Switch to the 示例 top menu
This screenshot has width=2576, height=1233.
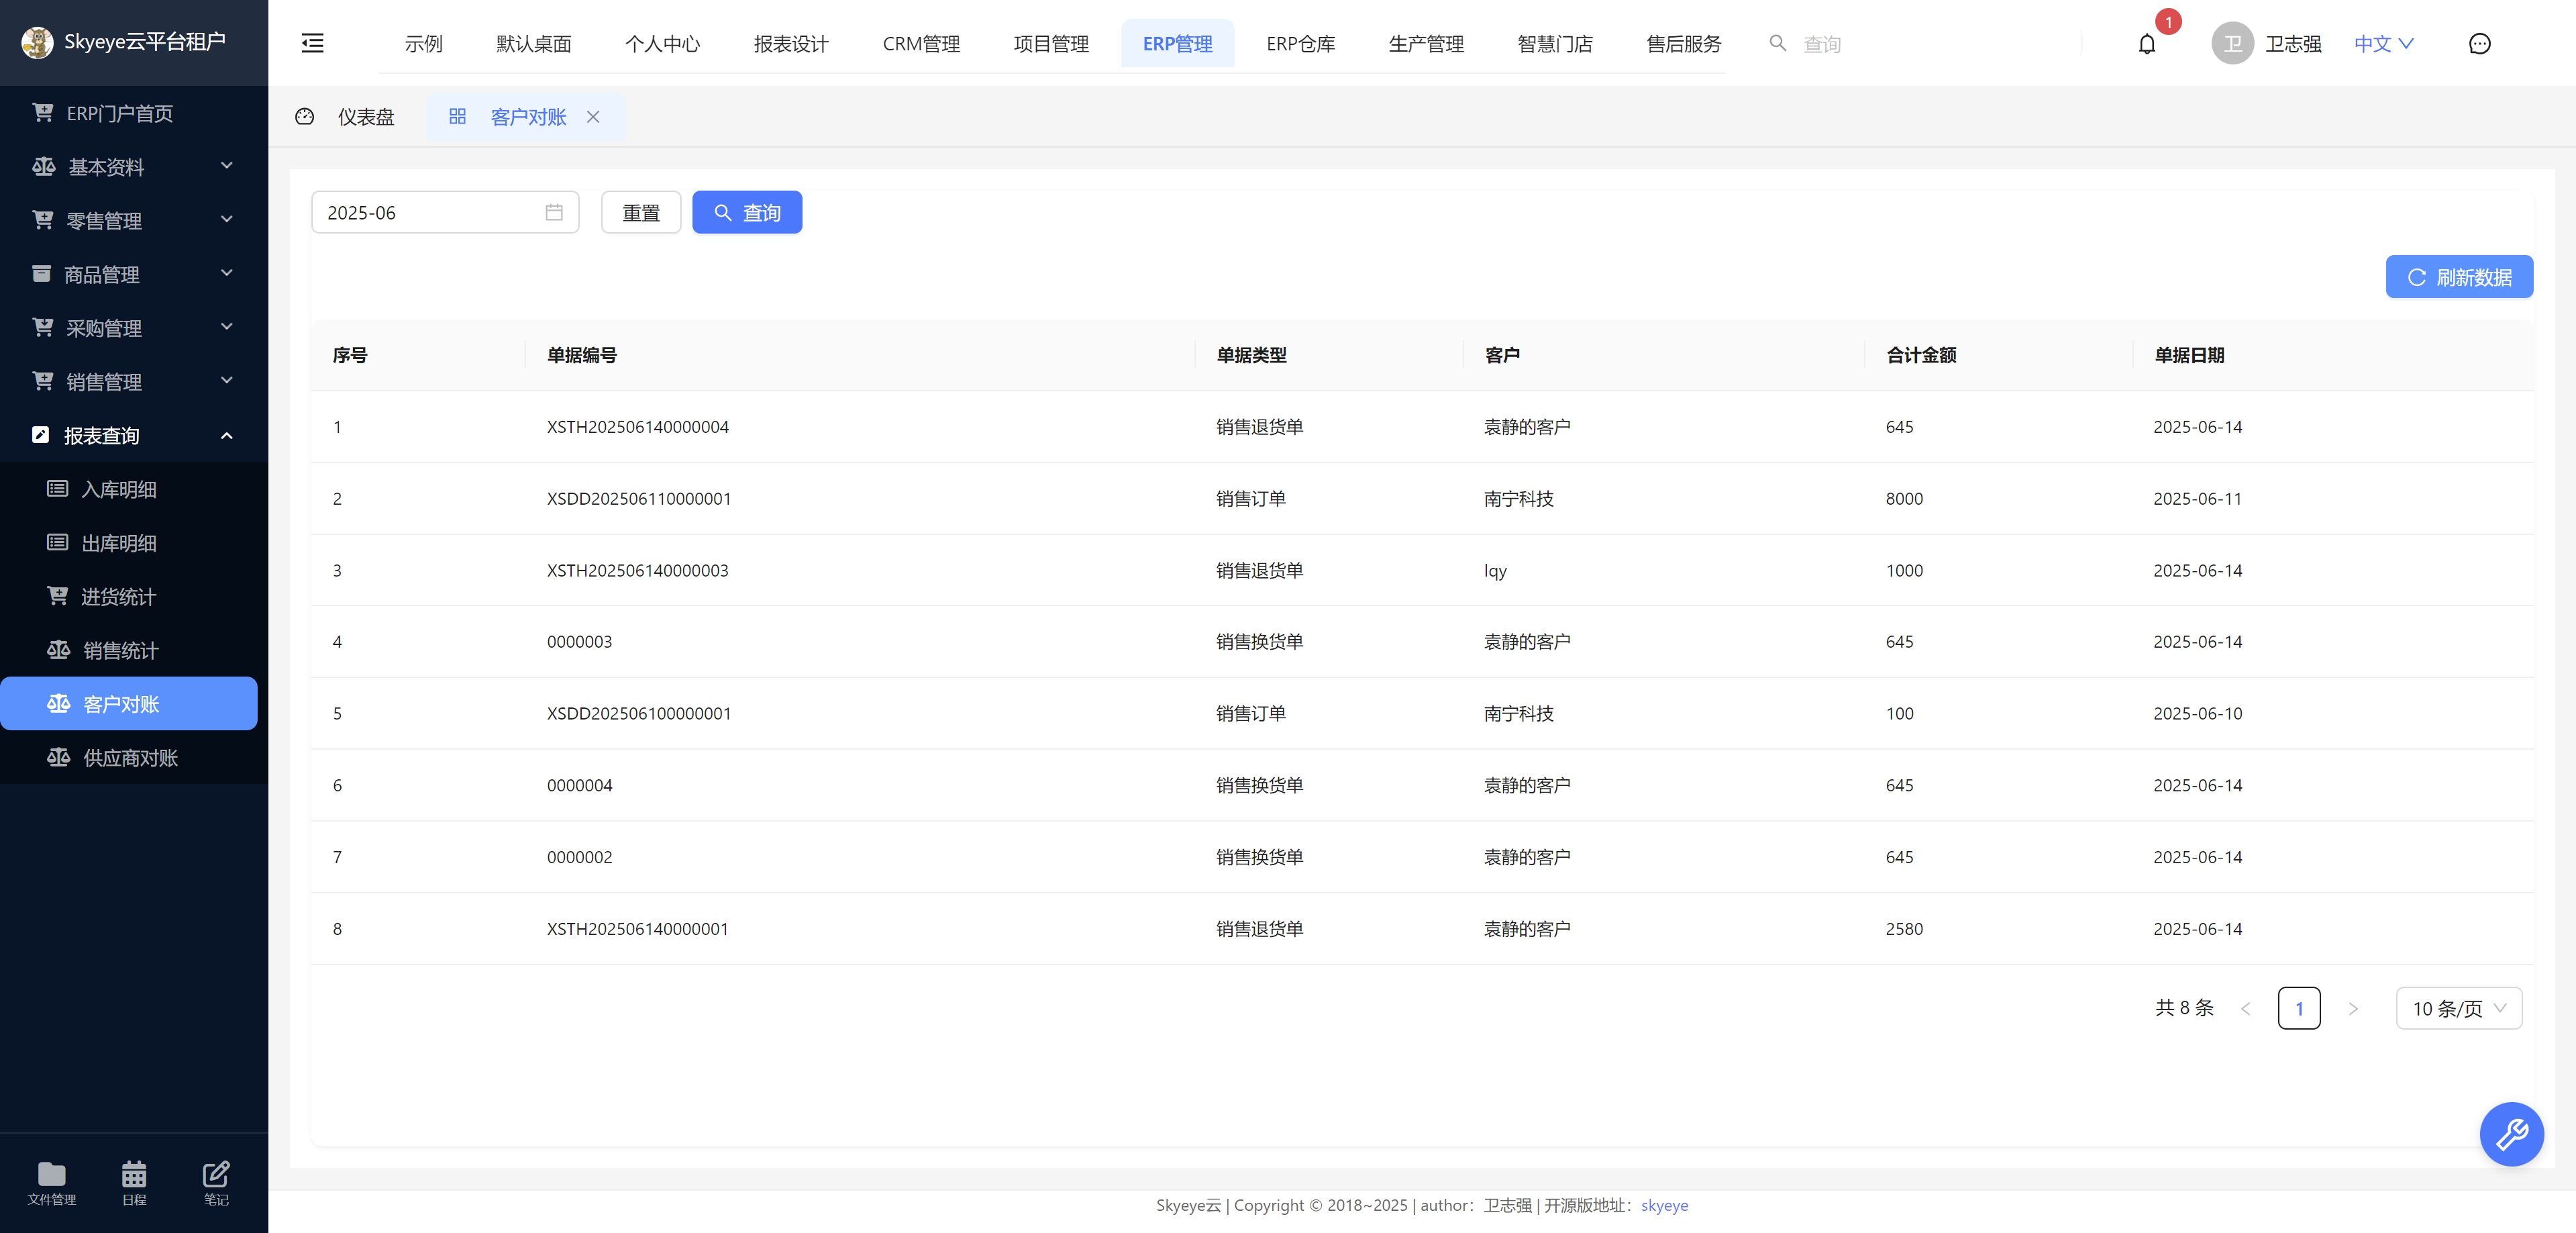click(423, 44)
